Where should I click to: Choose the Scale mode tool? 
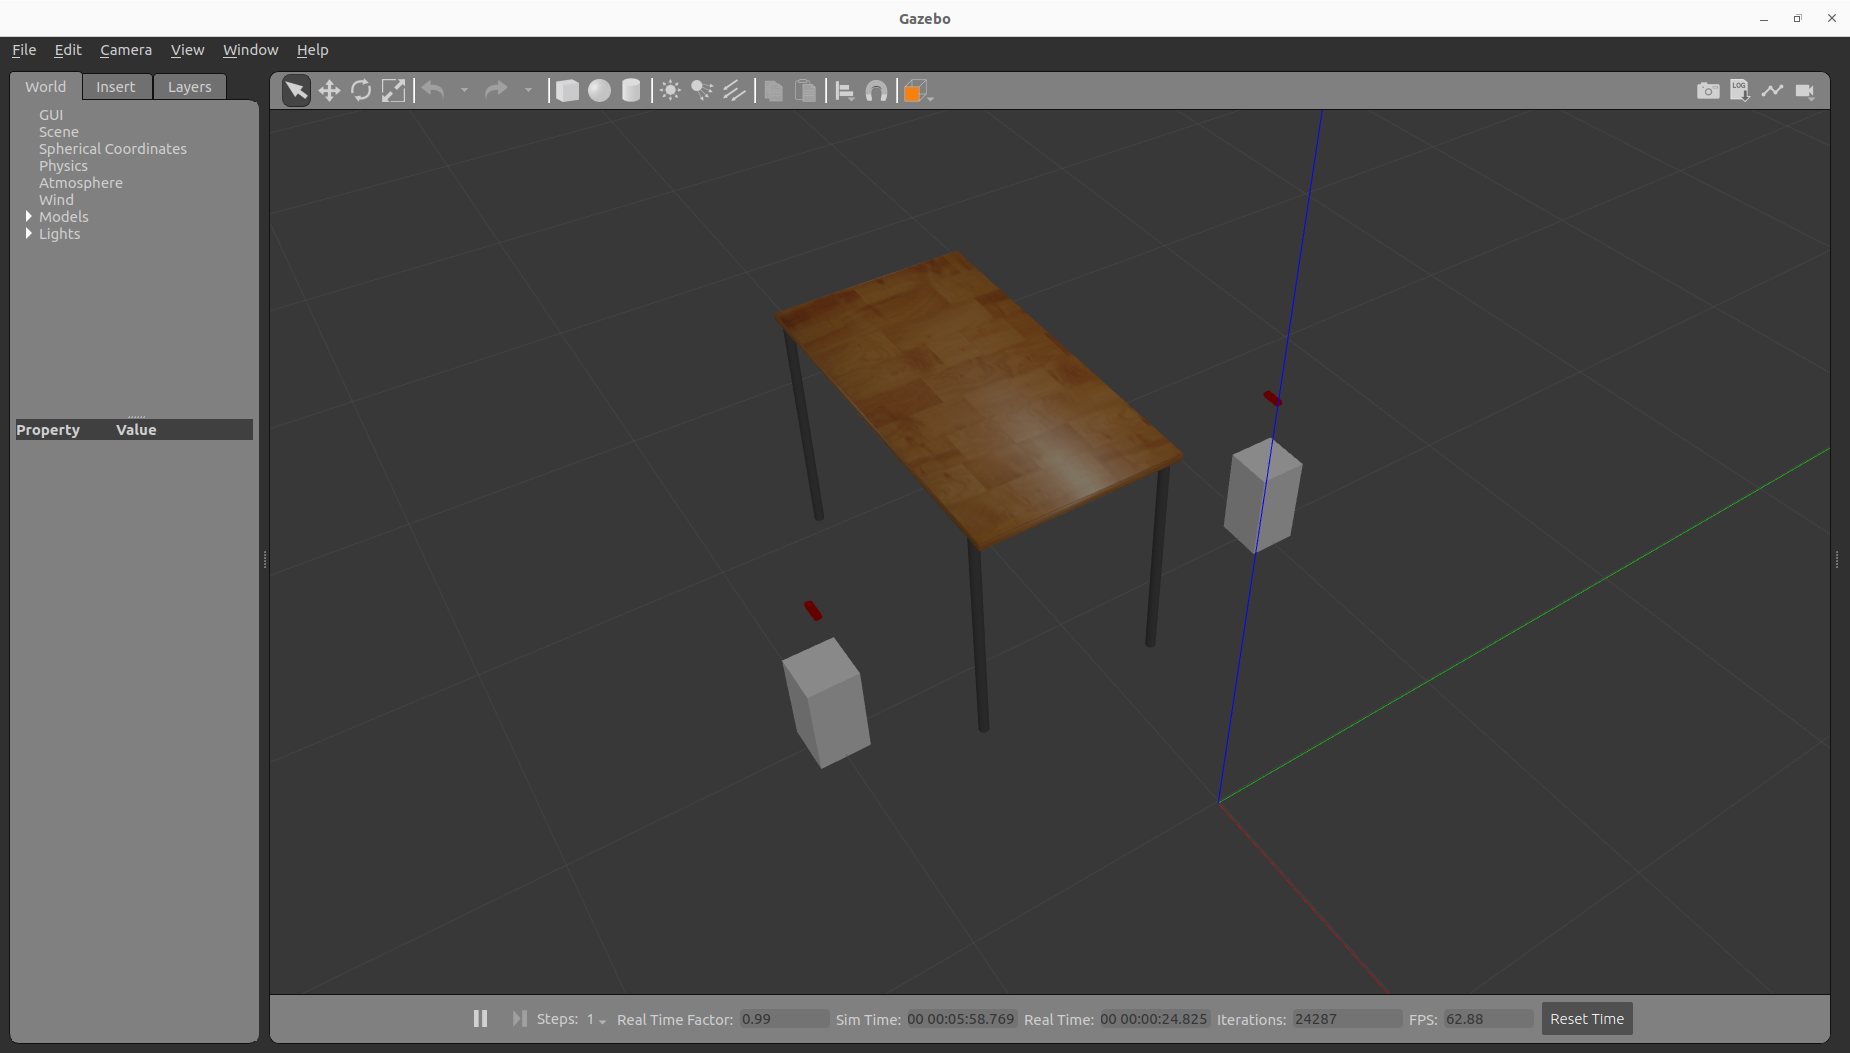[x=394, y=91]
